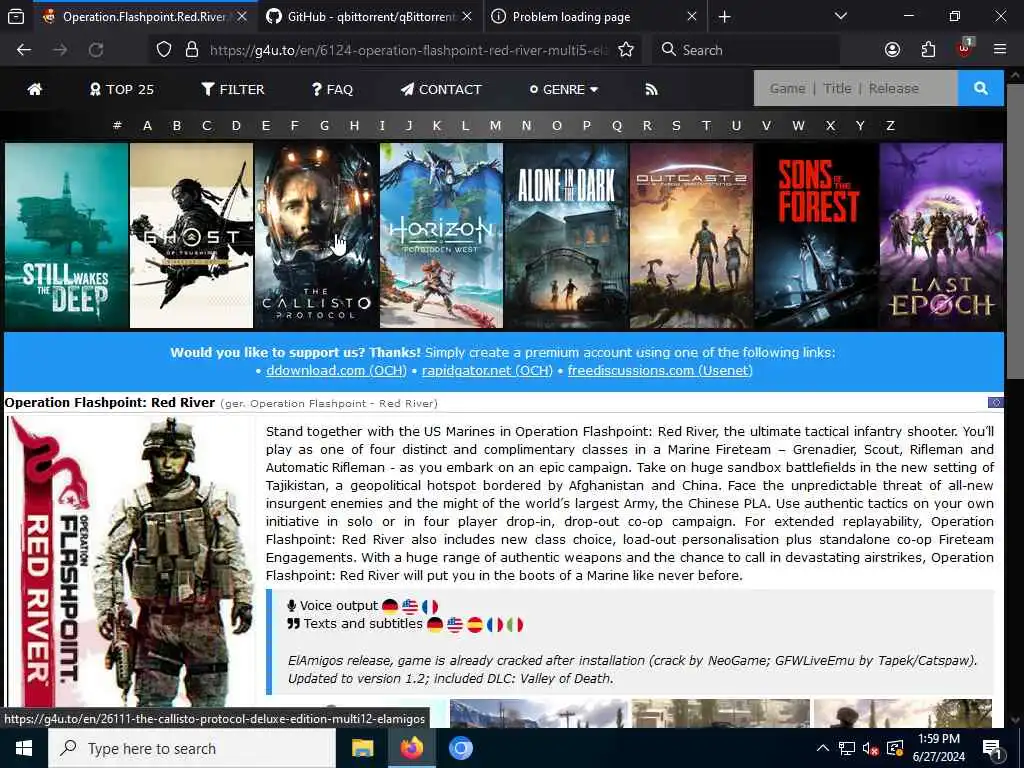Open Horizon Forbidden West cover

click(x=441, y=235)
